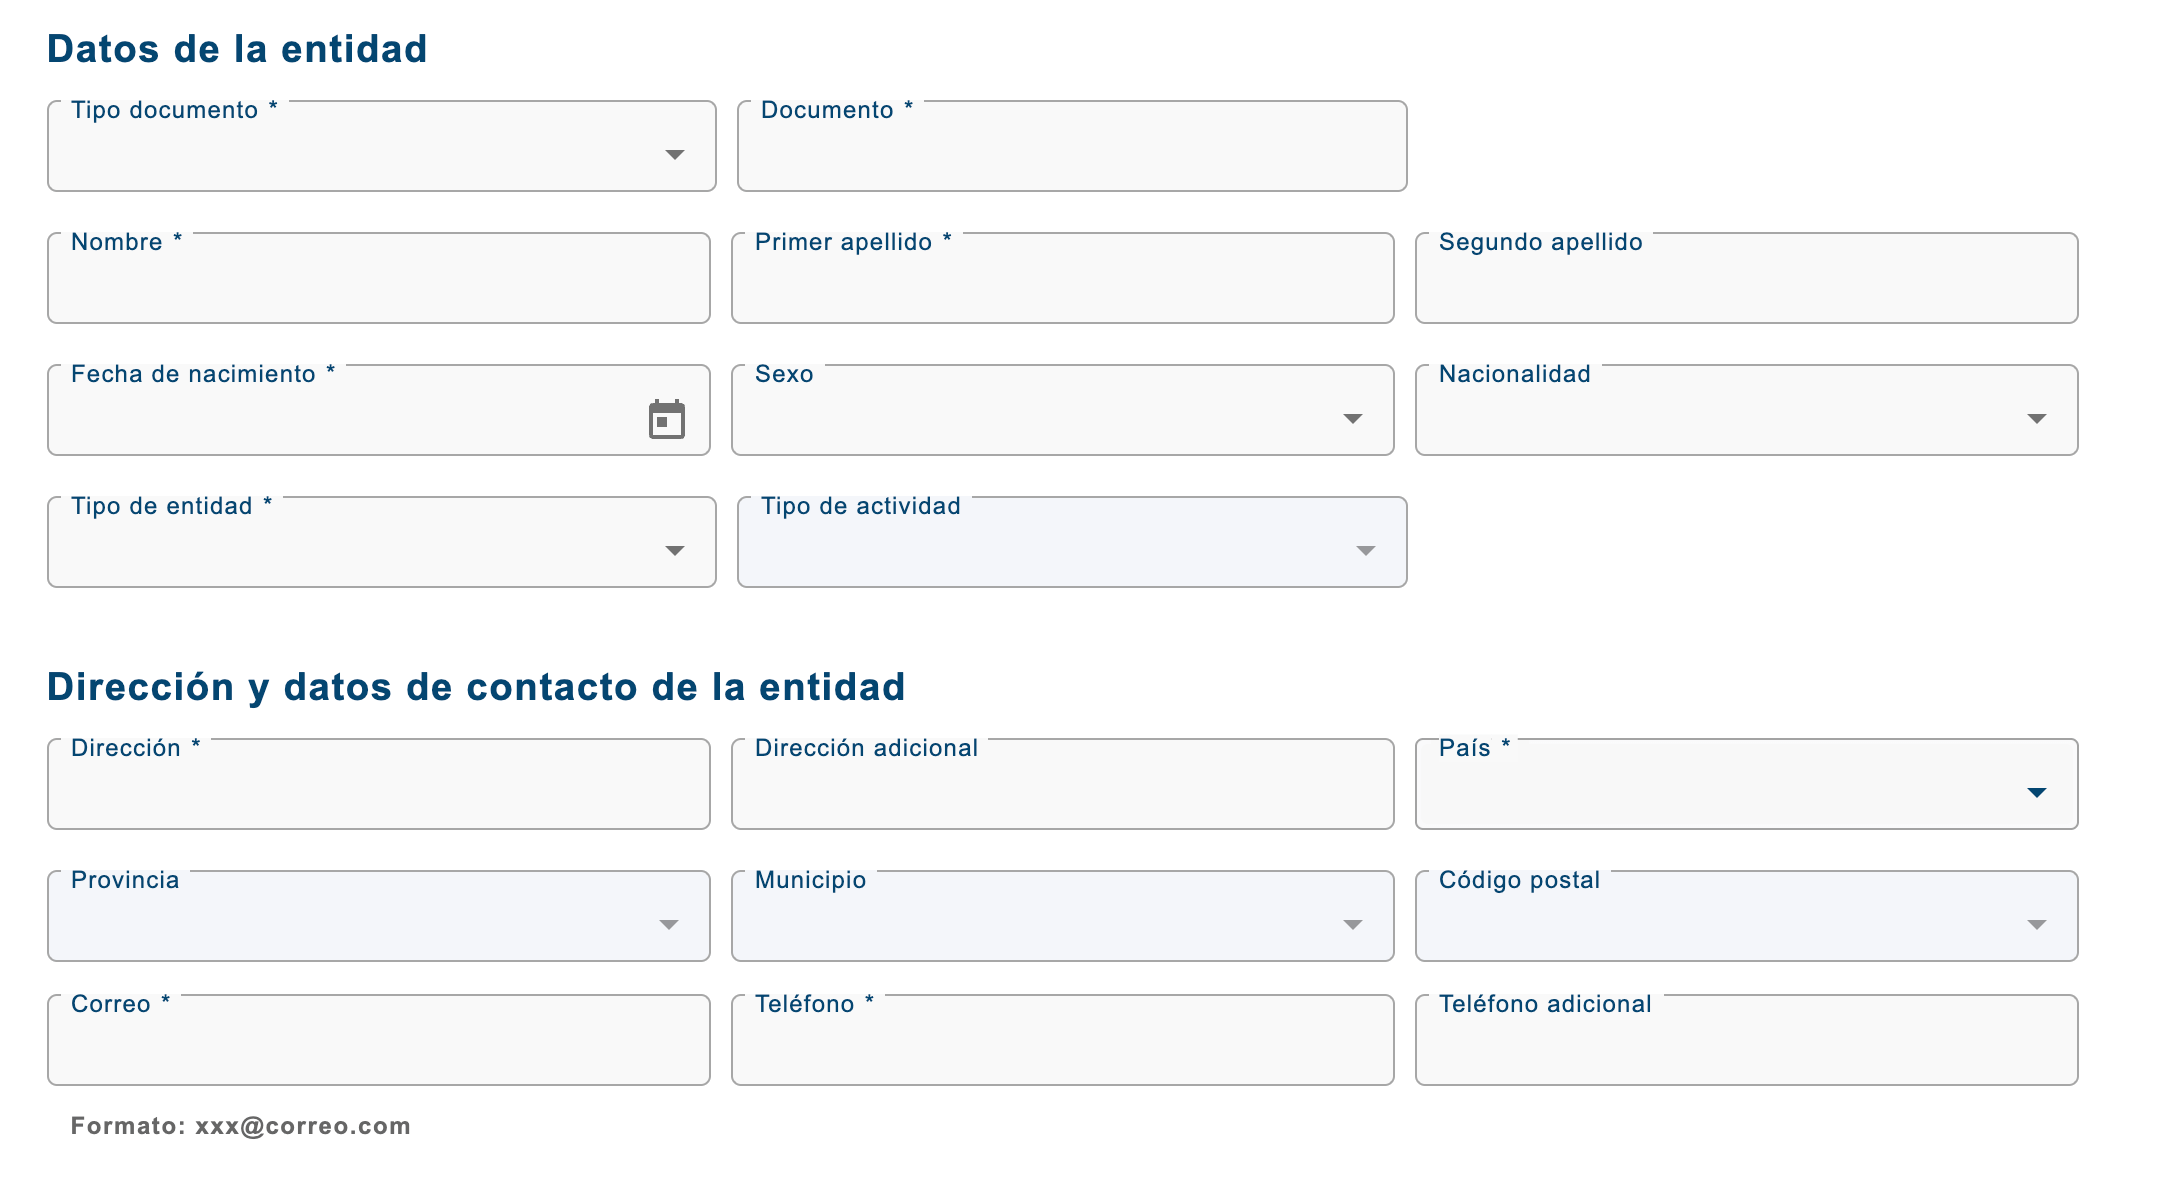Click the Municipio dropdown arrow
Screen dimensions: 2160x1192
[1352, 925]
